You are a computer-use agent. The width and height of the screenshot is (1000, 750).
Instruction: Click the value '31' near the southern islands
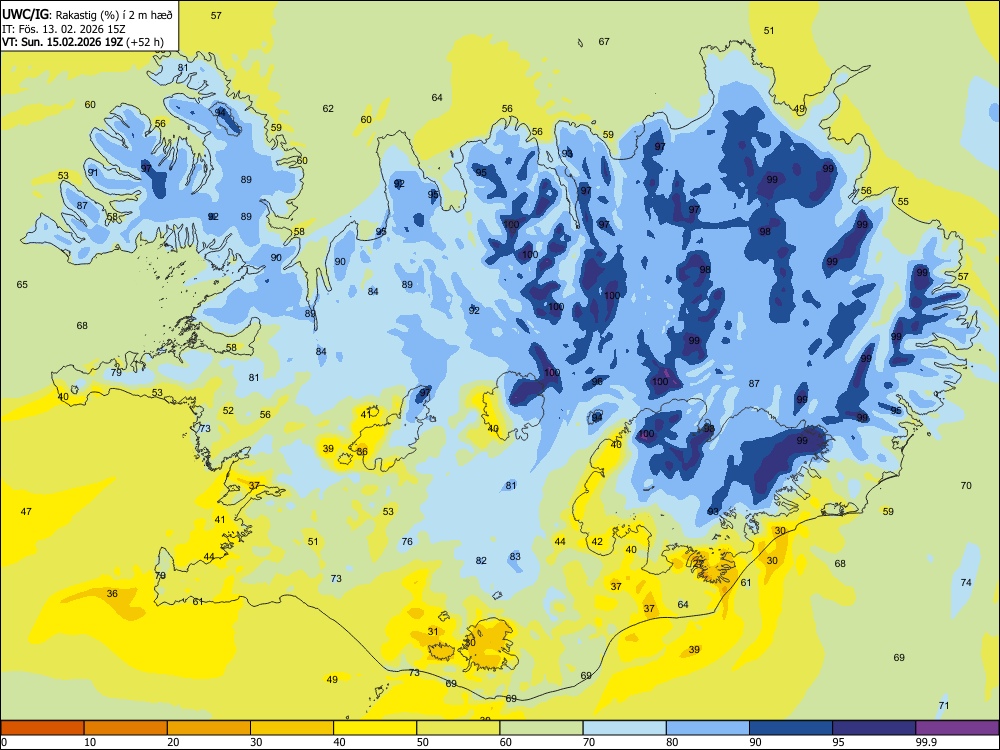(433, 631)
